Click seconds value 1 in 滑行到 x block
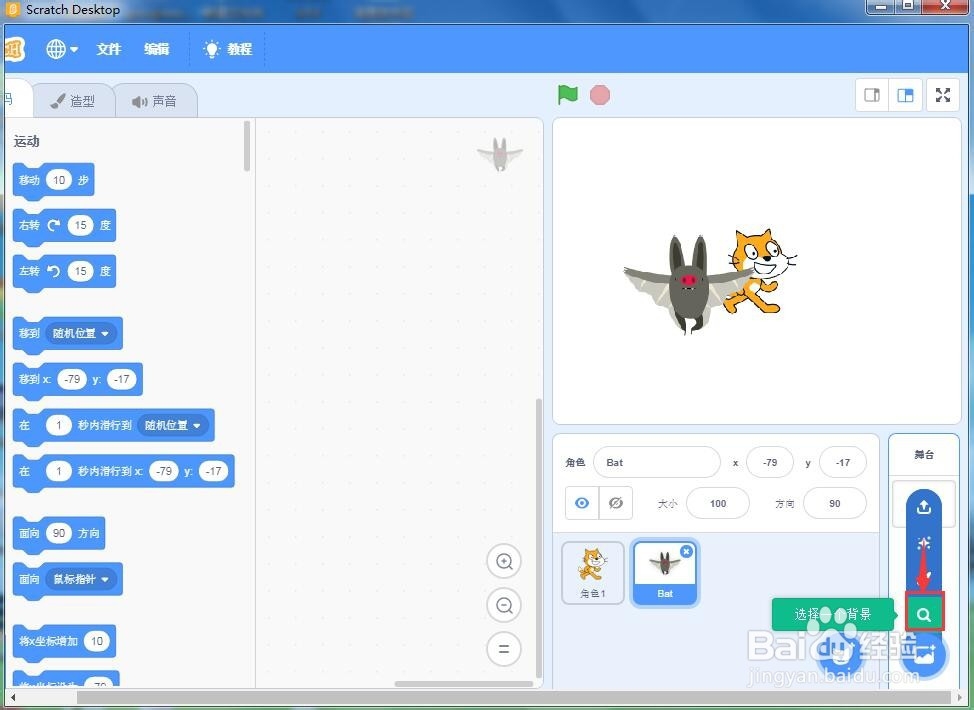Screen dimensions: 974x710 click(58, 471)
